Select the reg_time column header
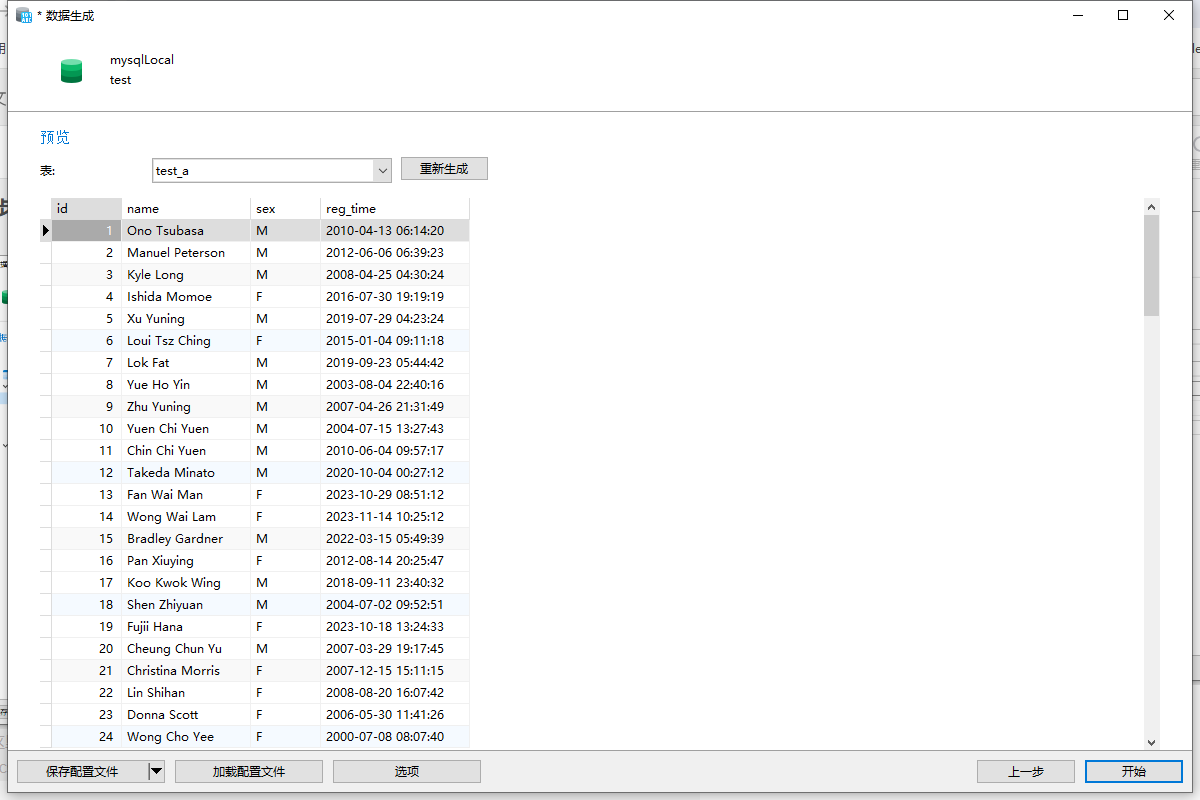This screenshot has height=800, width=1200. 395,208
